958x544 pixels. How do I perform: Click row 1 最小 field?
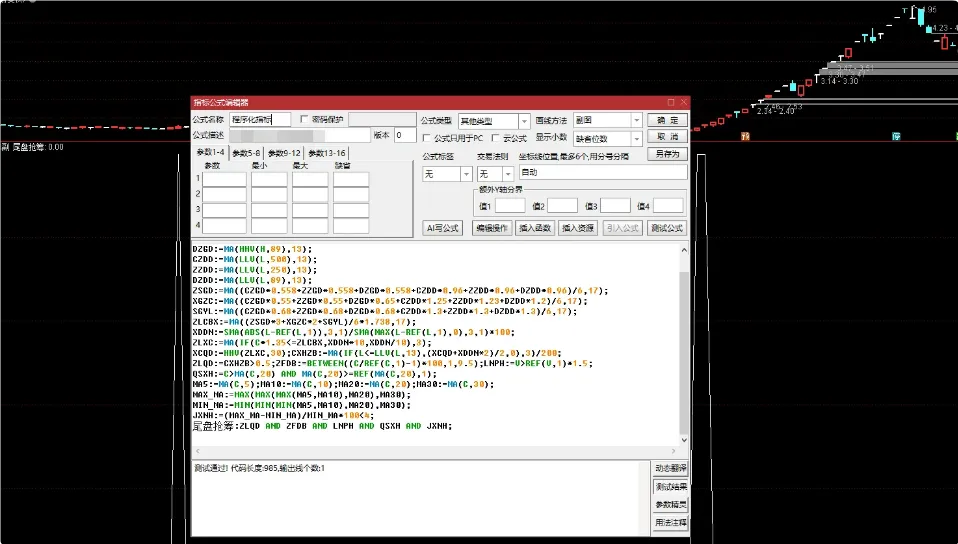point(269,179)
